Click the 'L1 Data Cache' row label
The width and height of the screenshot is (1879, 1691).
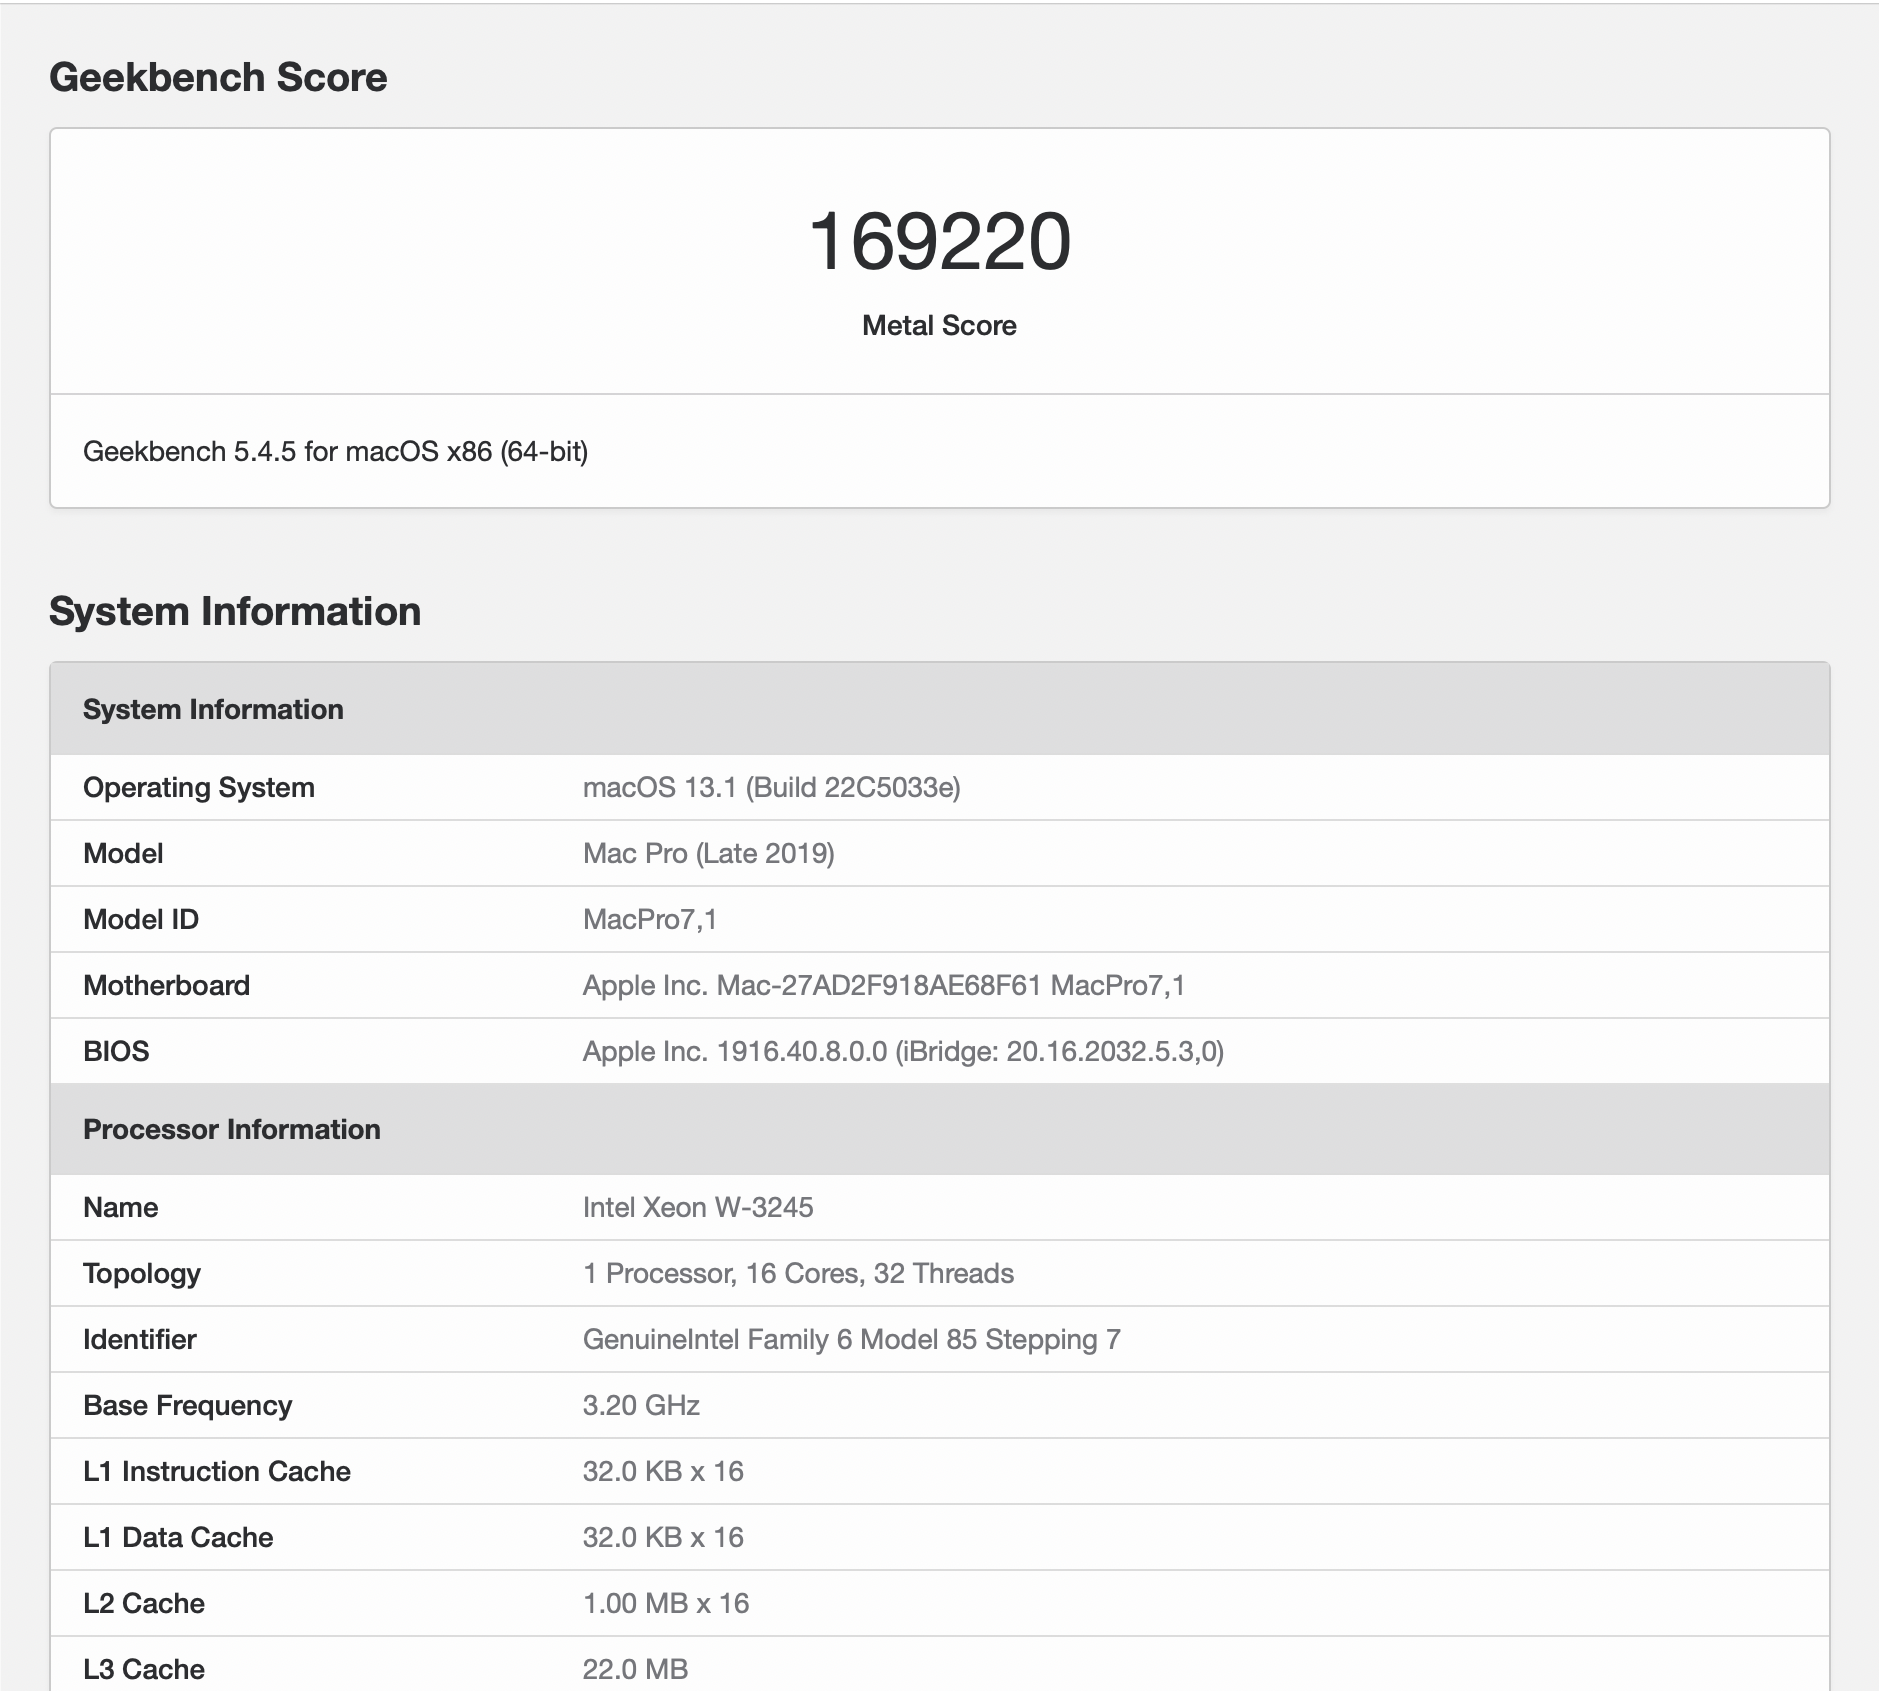pyautogui.click(x=178, y=1537)
